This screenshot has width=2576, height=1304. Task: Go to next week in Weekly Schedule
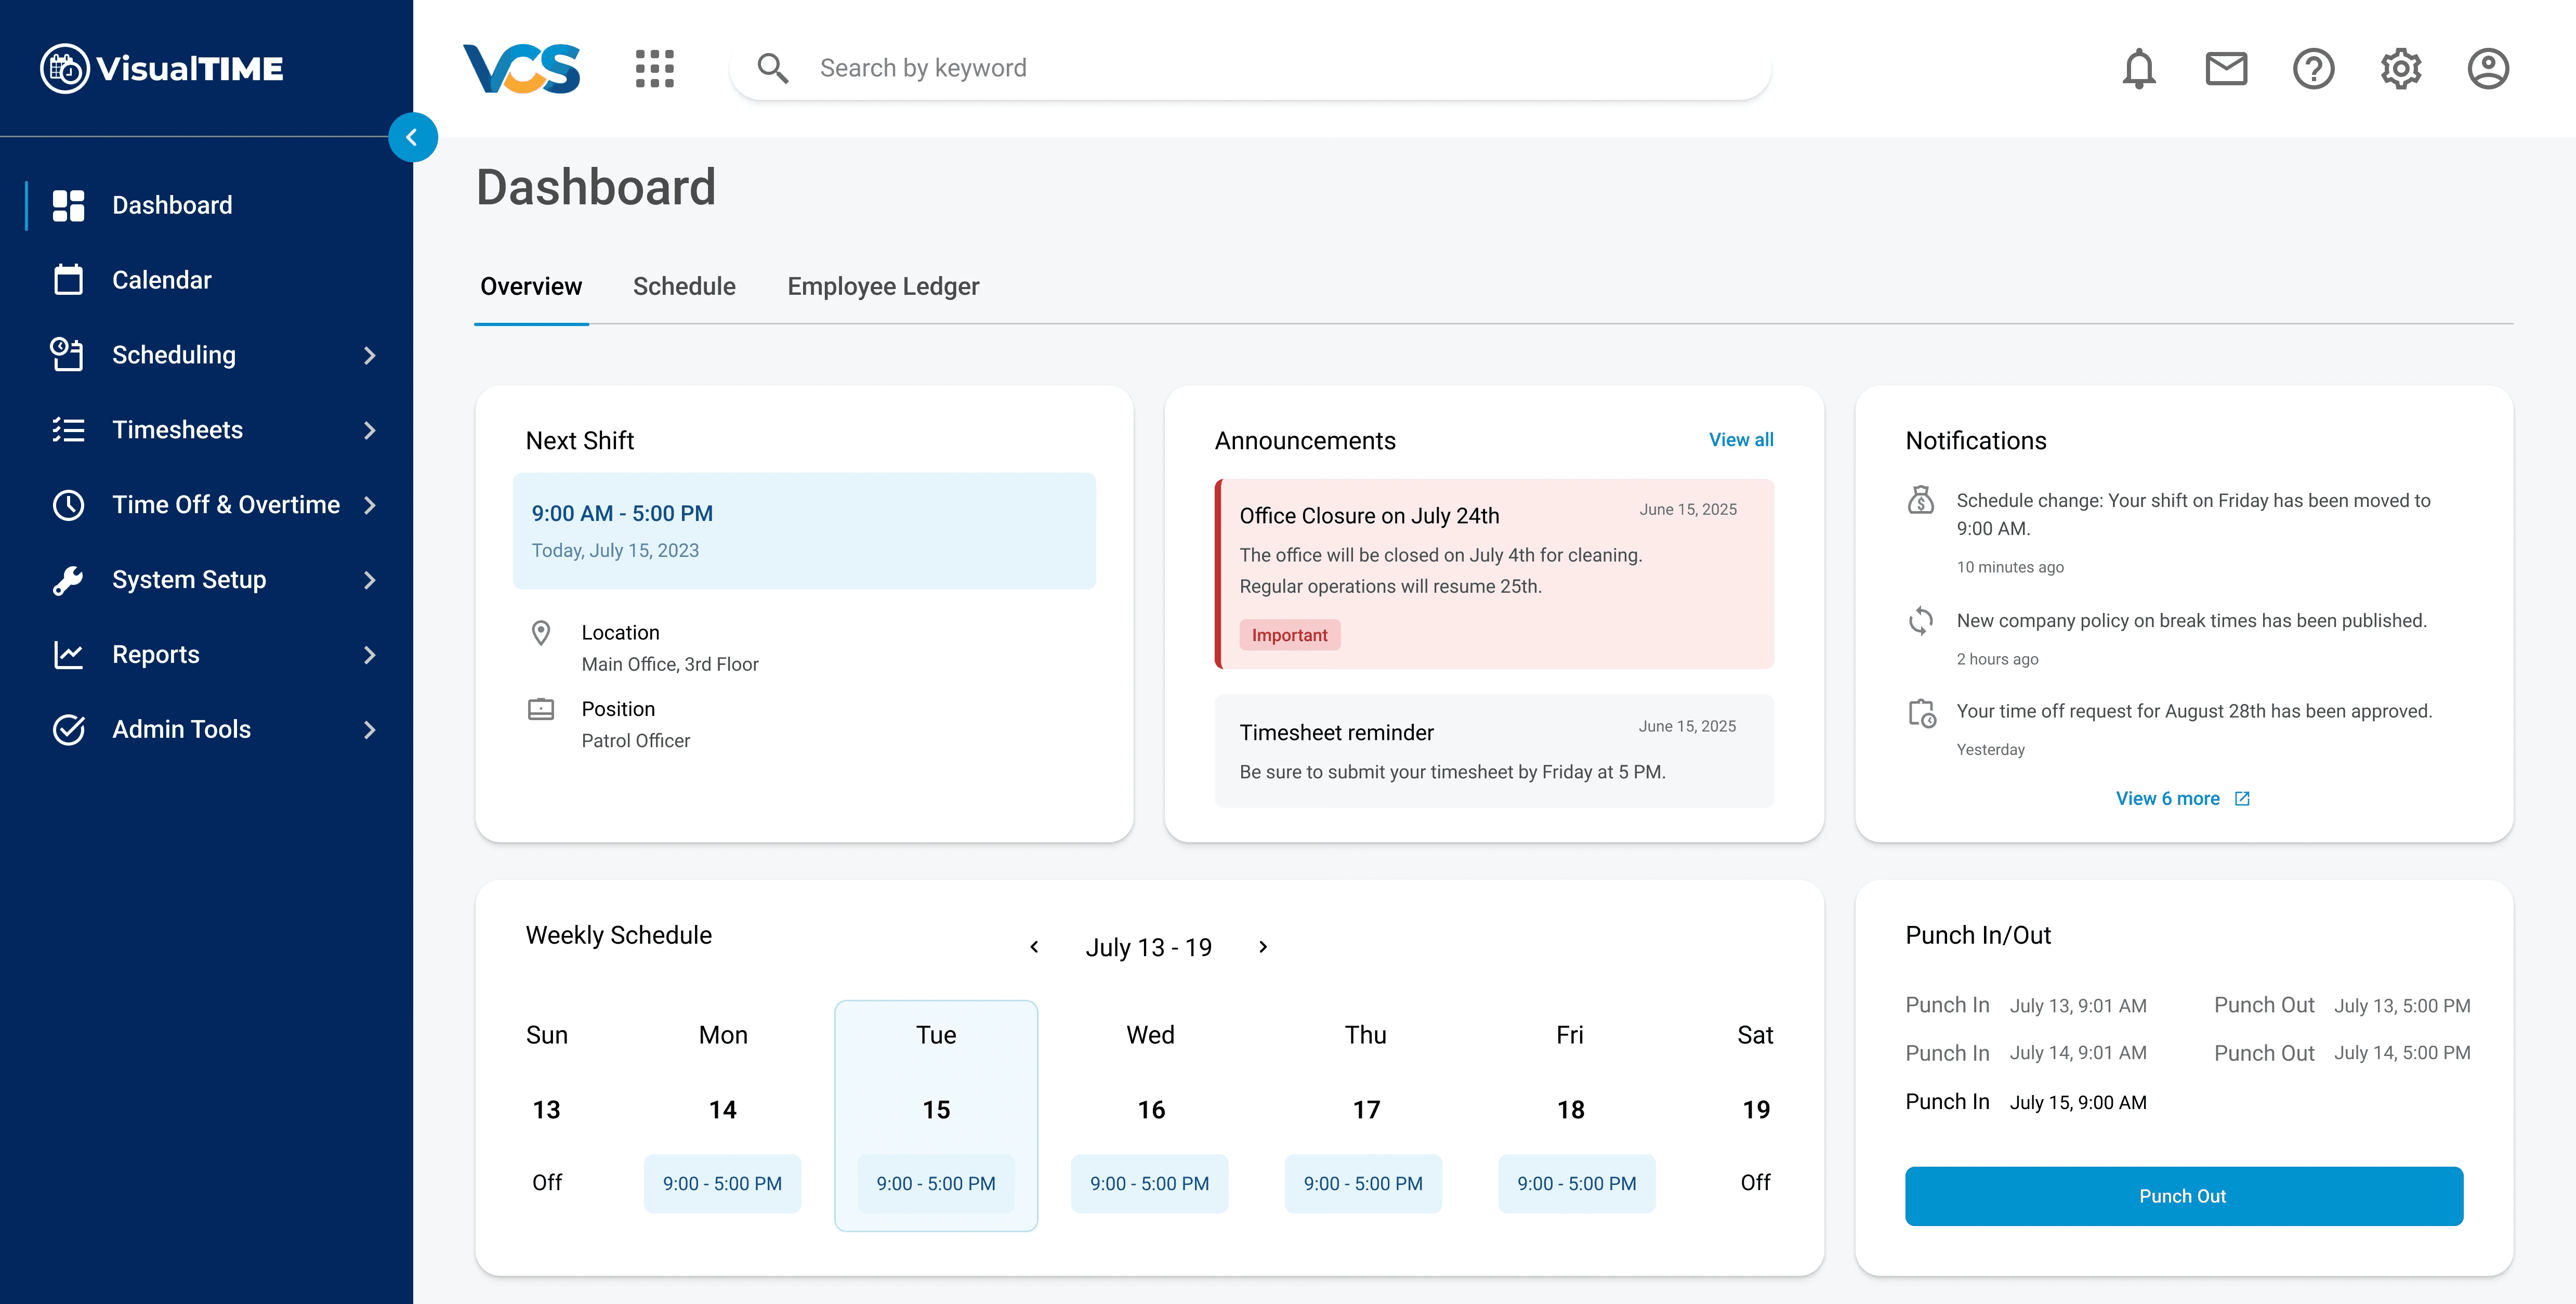pos(1263,946)
